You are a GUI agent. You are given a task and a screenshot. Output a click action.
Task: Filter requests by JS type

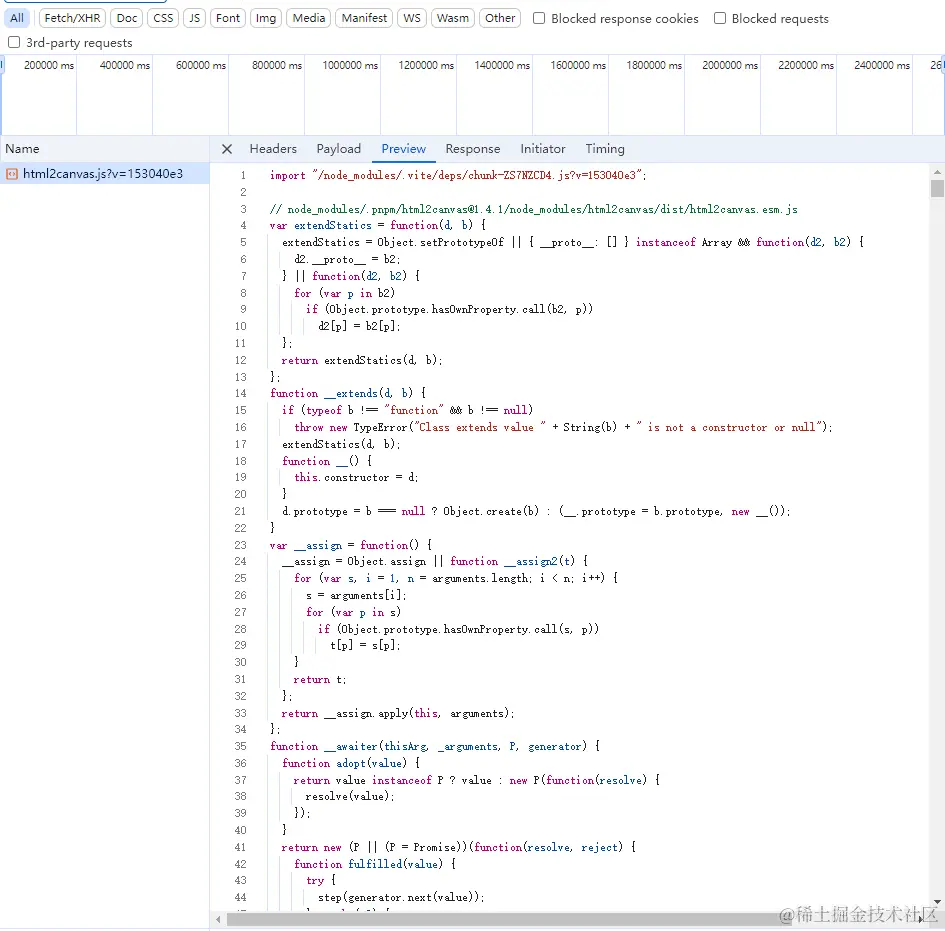(x=194, y=18)
